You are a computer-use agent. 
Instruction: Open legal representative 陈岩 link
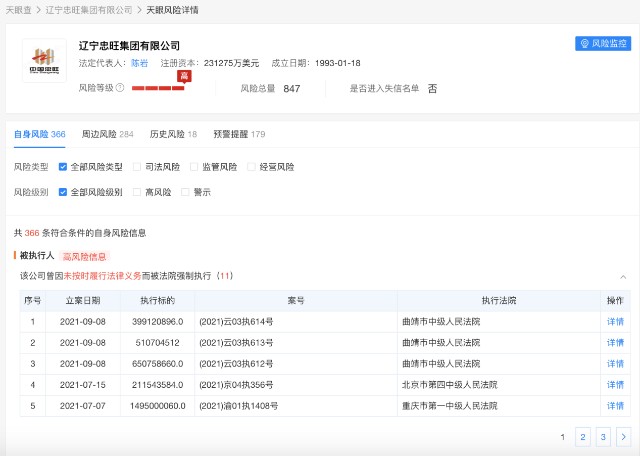(139, 63)
